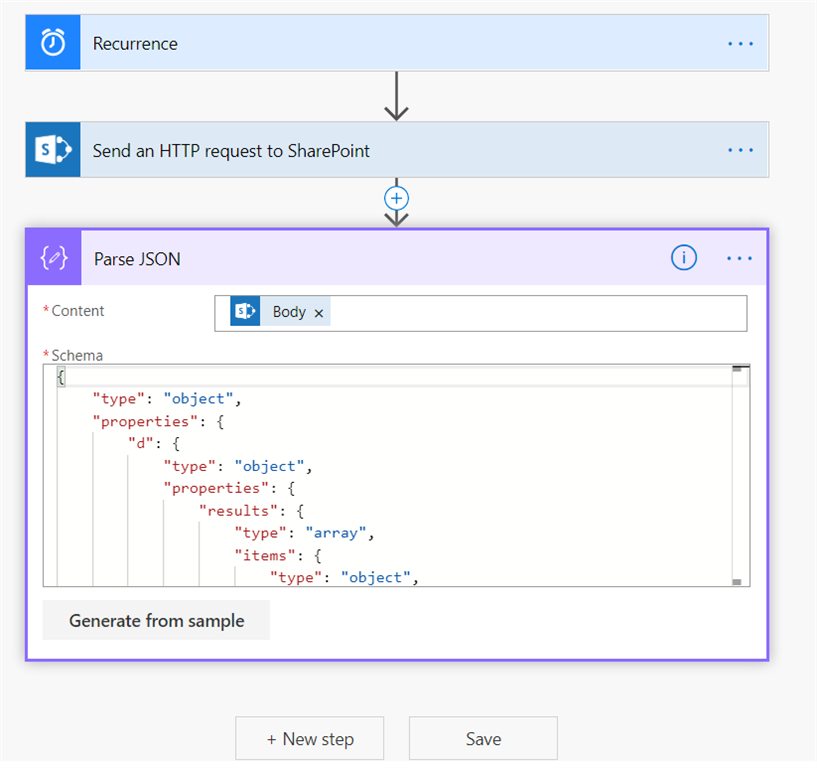Click the Parse JSON info icon
Image resolution: width=817 pixels, height=768 pixels.
pyautogui.click(x=684, y=258)
